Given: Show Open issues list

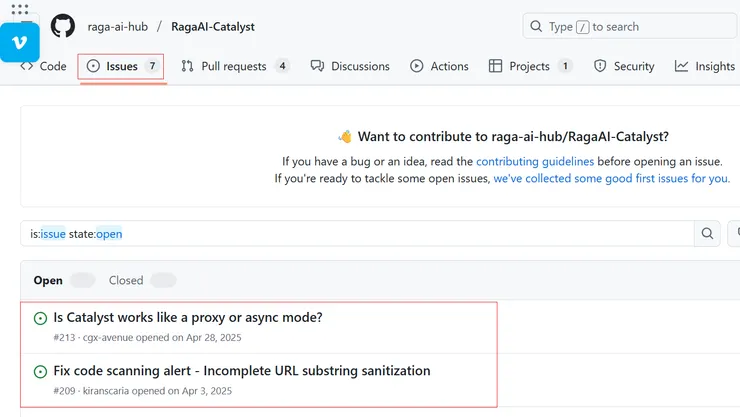Looking at the screenshot, I should point(48,280).
